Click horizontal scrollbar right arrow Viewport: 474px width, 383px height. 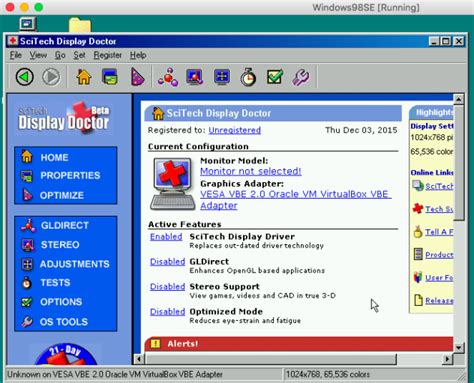(447, 359)
